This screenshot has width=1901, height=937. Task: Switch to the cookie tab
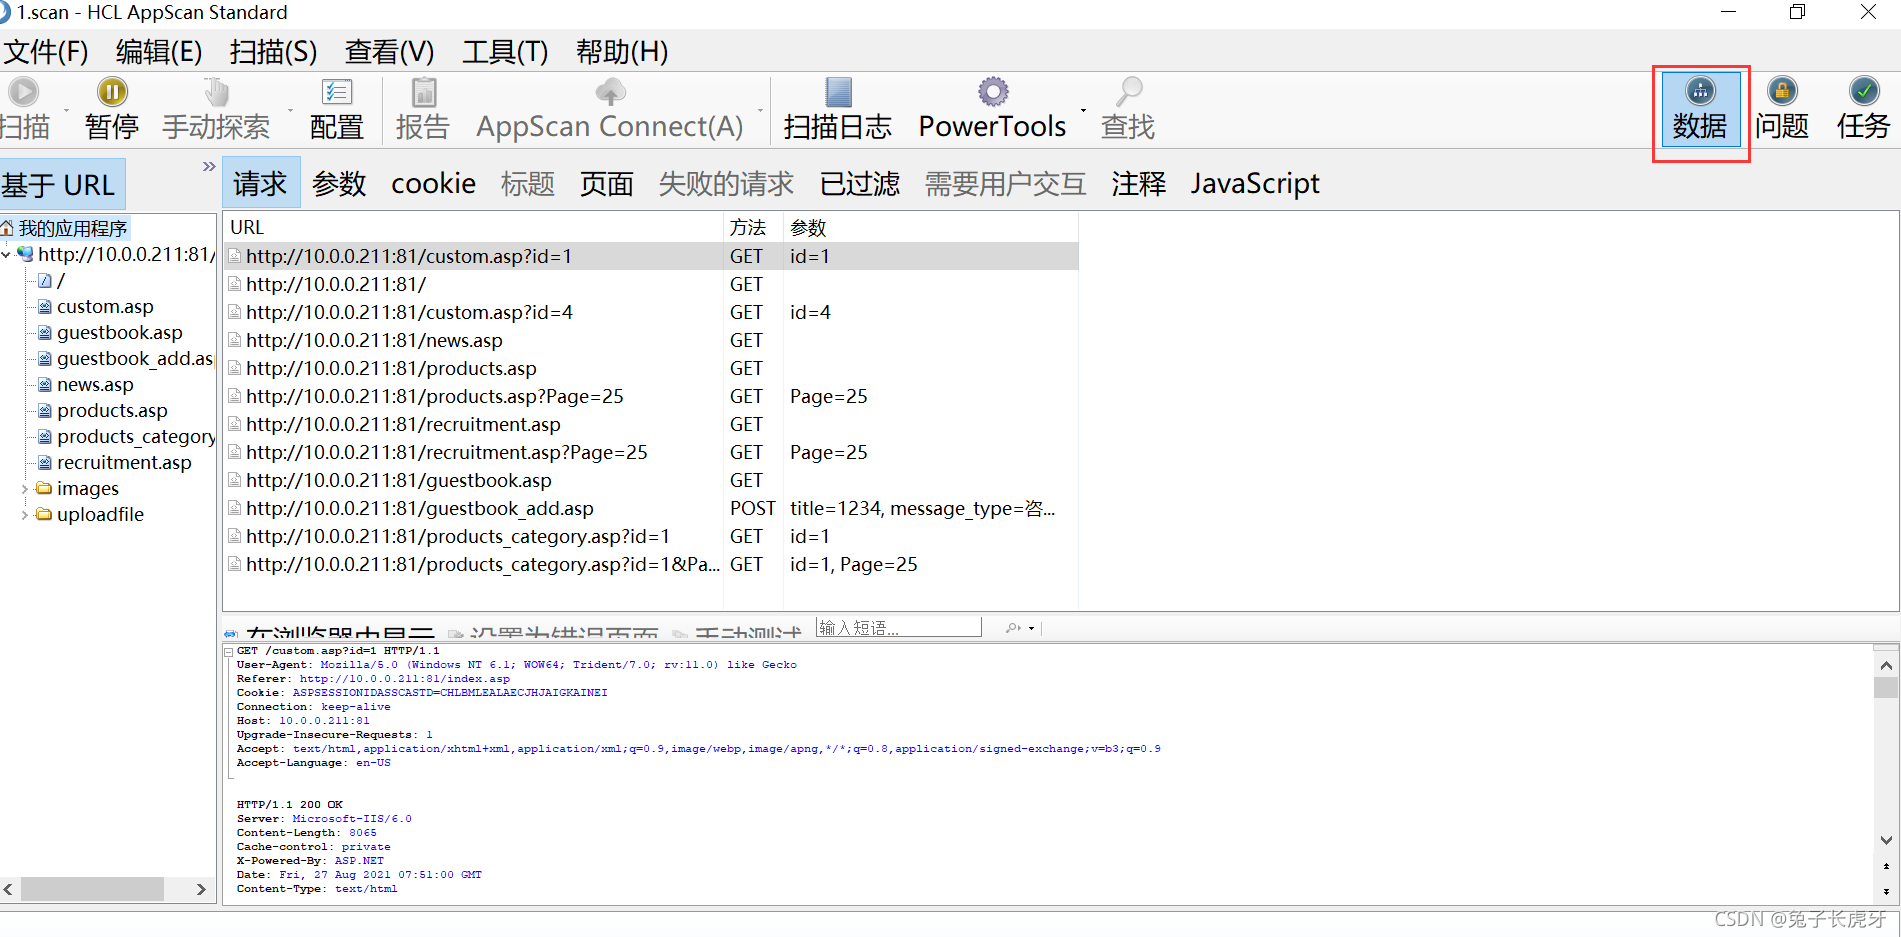coord(433,183)
